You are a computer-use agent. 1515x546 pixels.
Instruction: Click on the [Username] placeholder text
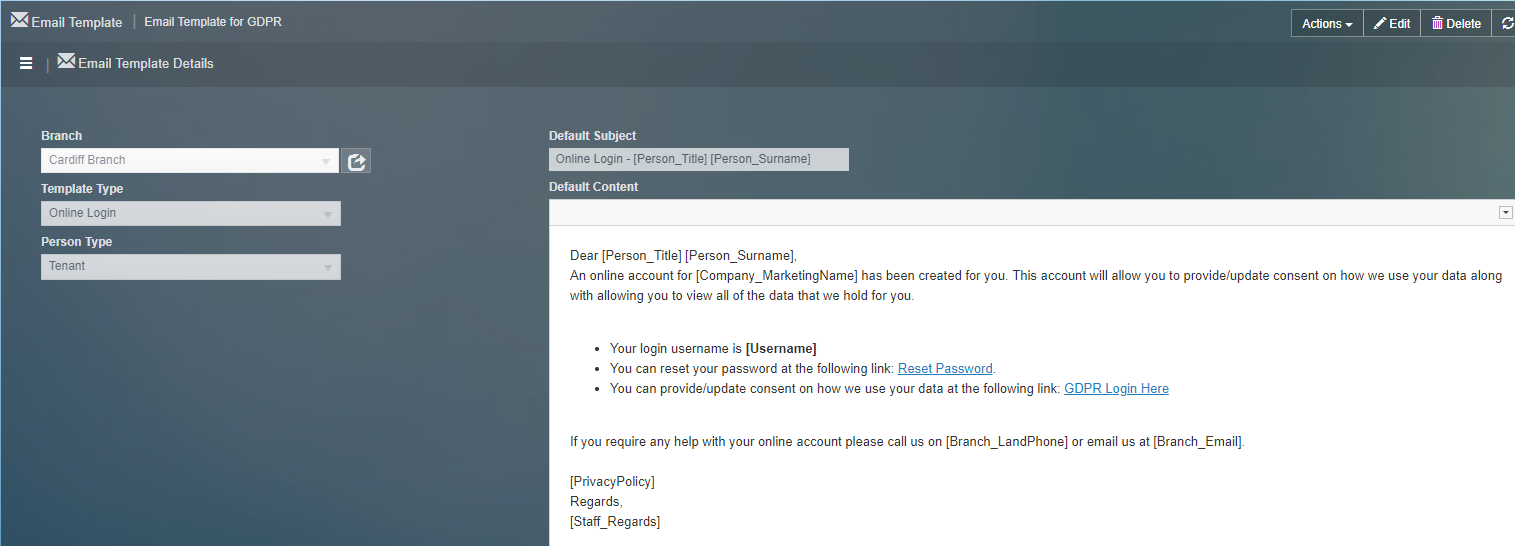click(x=781, y=348)
